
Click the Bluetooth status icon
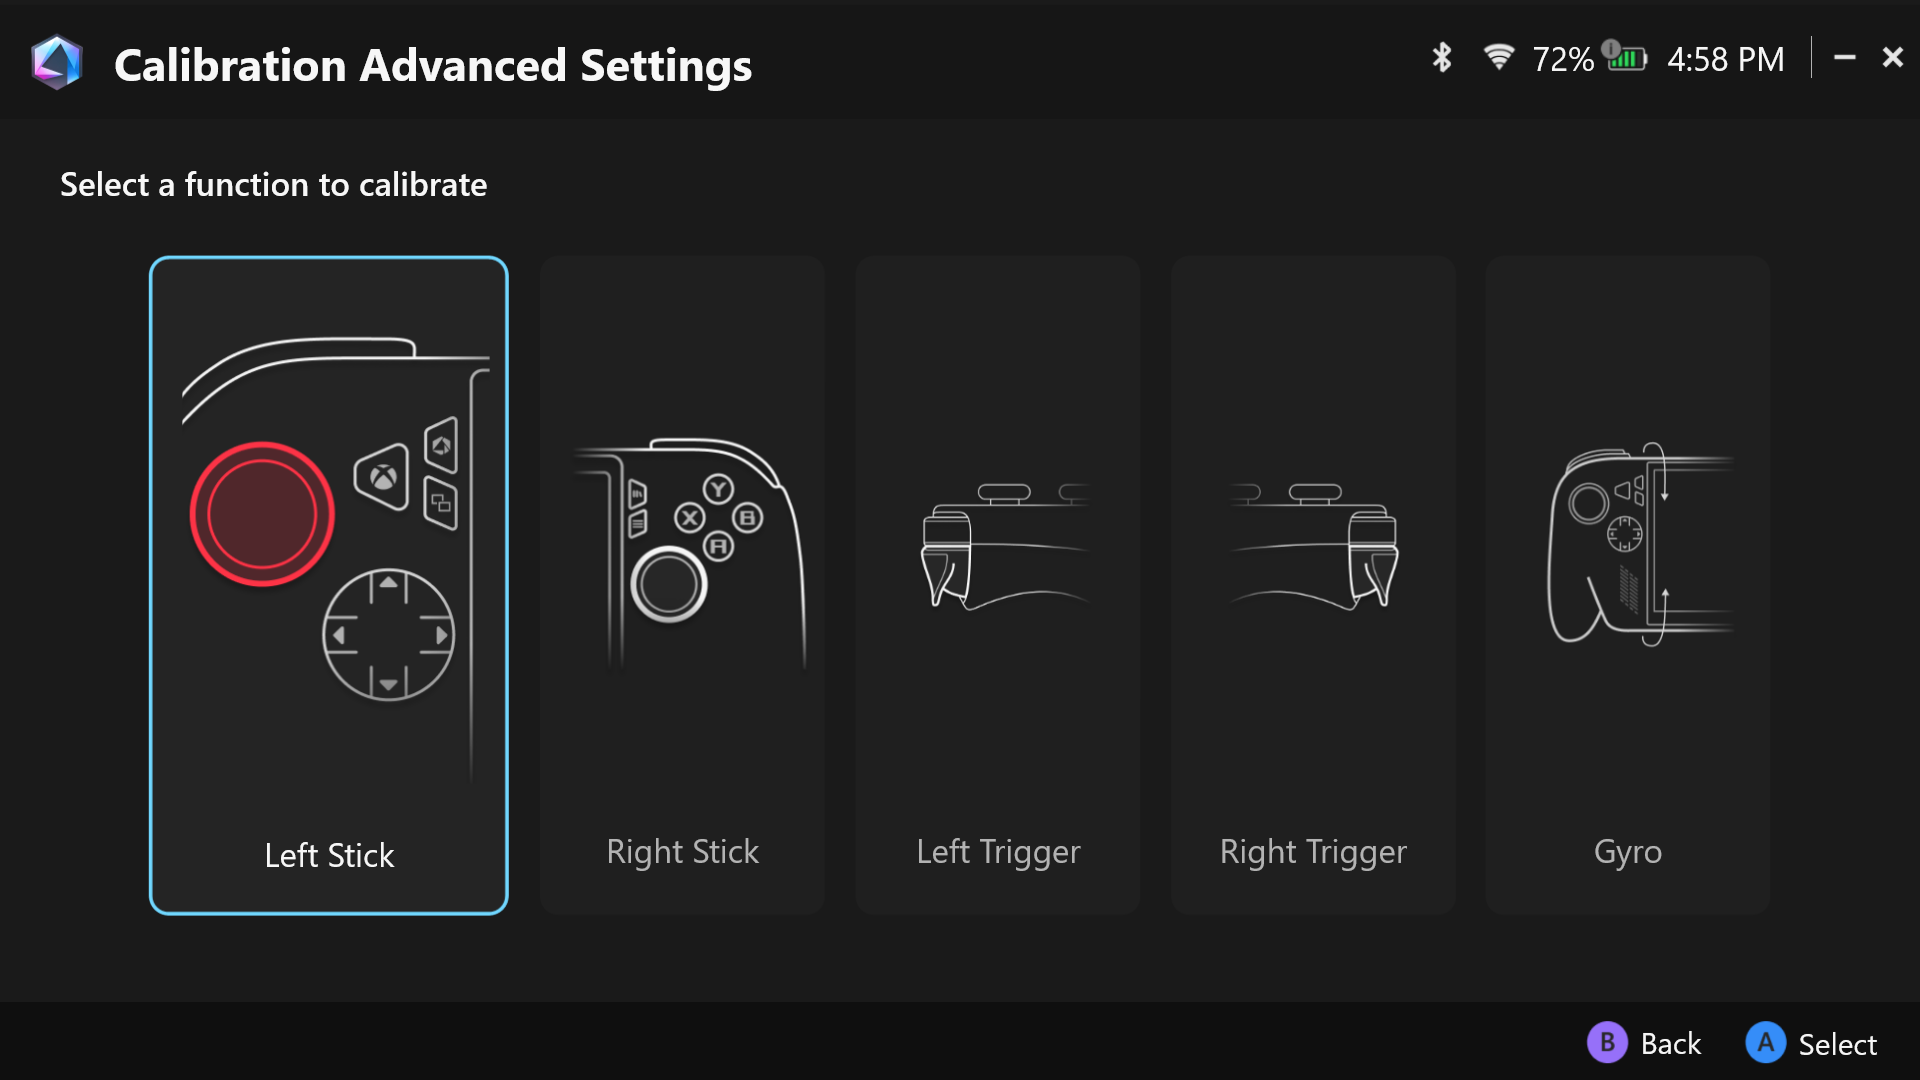(x=1441, y=58)
